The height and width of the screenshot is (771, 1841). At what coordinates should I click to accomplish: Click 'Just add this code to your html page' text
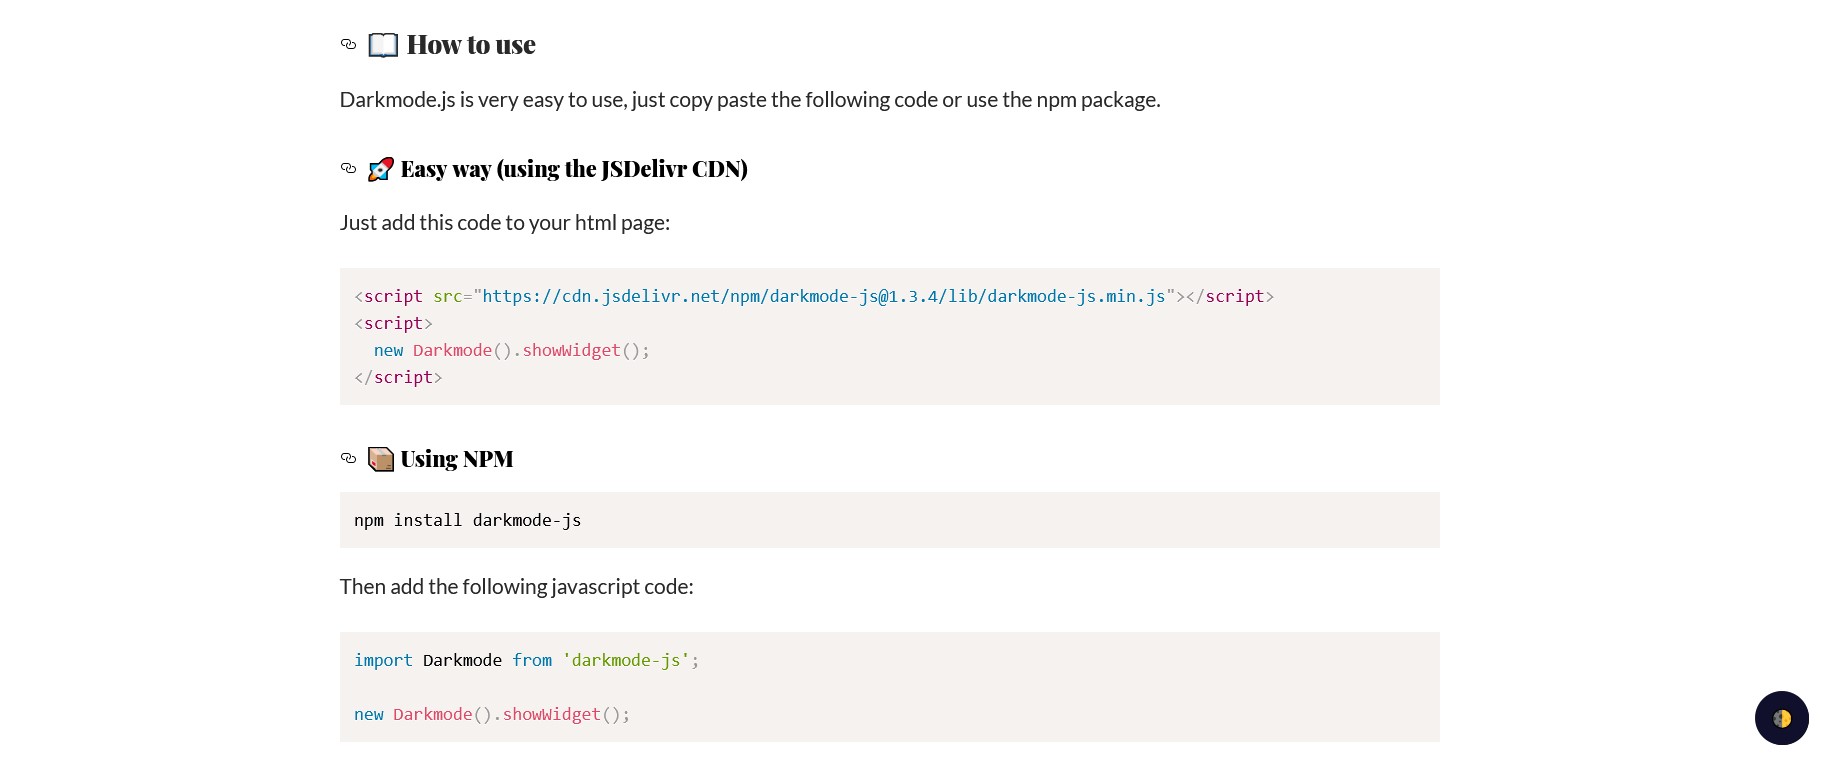[505, 222]
